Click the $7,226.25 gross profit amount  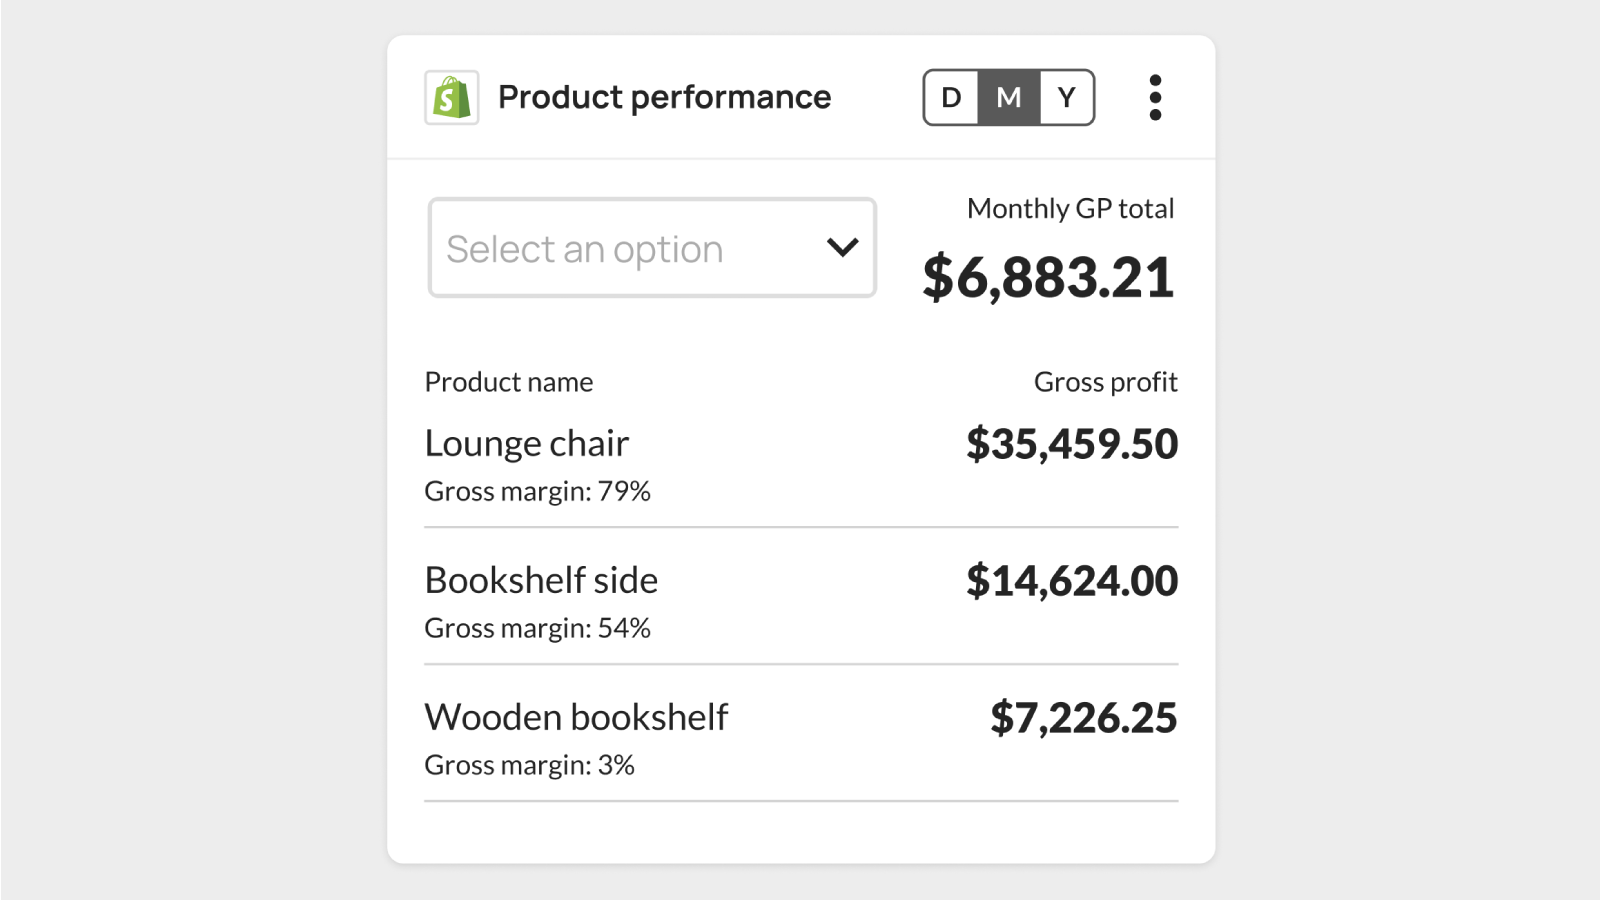pyautogui.click(x=1084, y=718)
